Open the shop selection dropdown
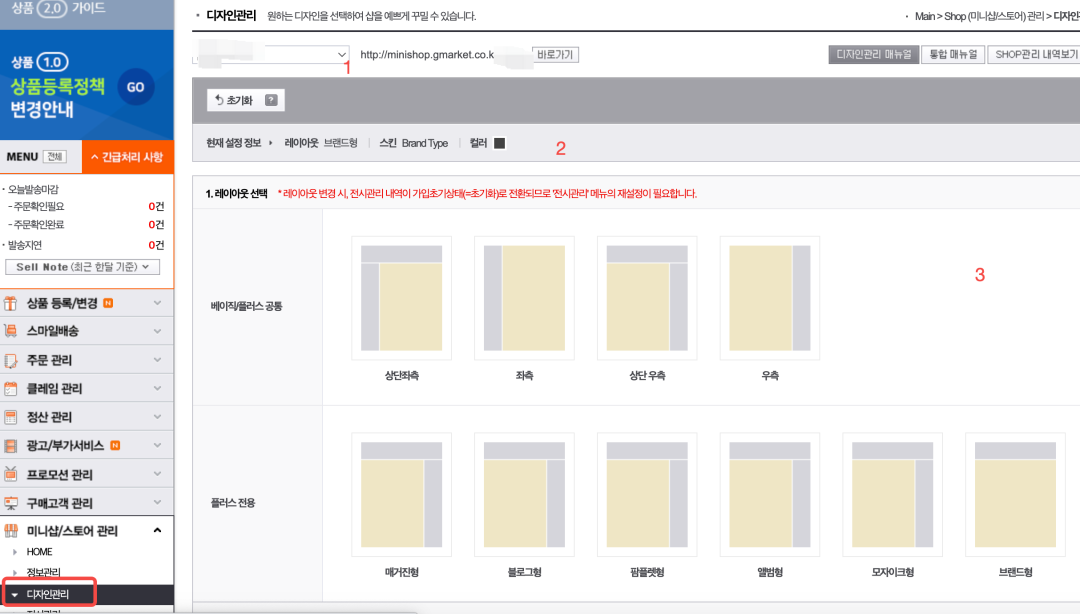The height and width of the screenshot is (614, 1080). [340, 55]
